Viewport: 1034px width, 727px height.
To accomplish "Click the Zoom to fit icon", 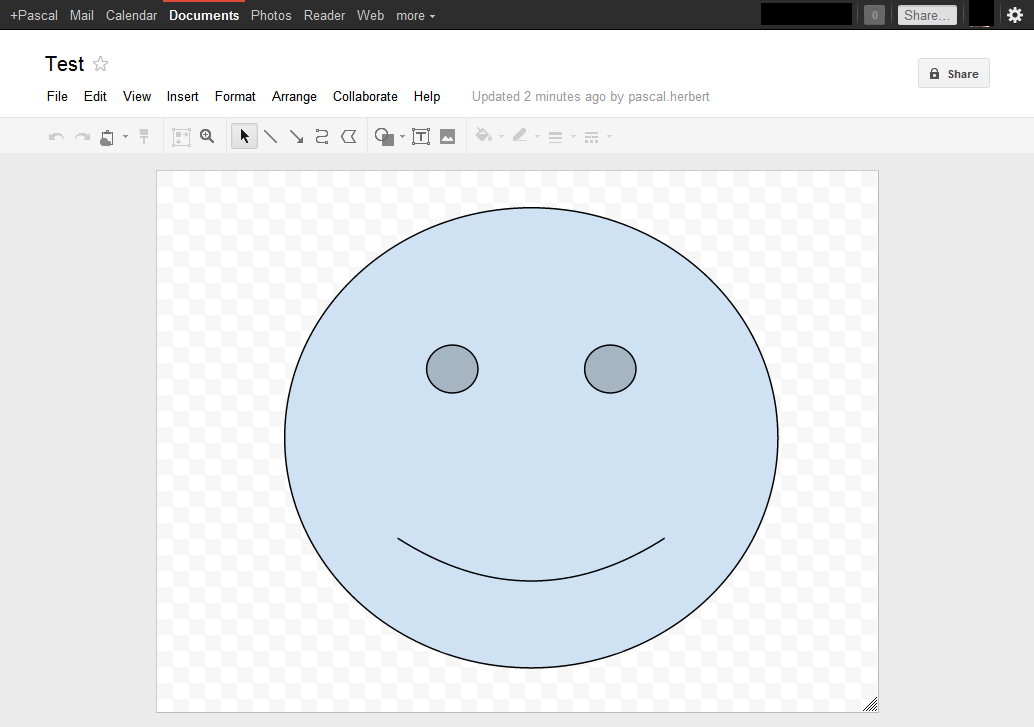I will (x=181, y=137).
